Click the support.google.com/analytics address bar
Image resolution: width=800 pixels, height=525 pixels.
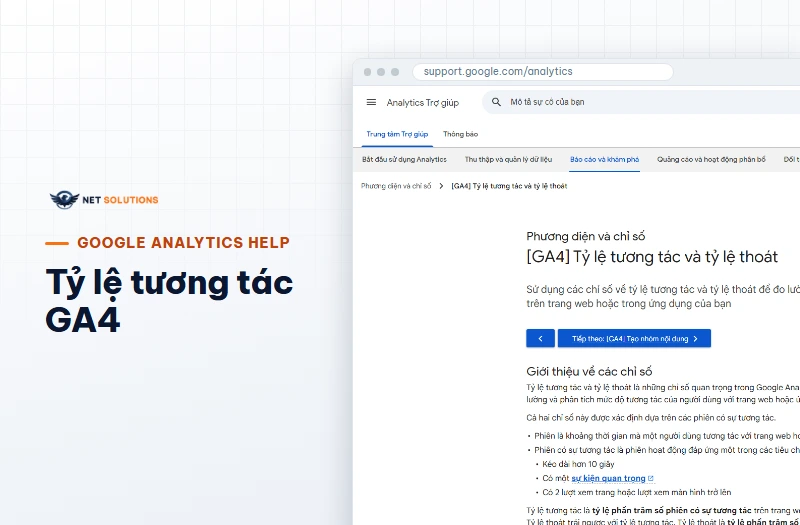pos(543,71)
